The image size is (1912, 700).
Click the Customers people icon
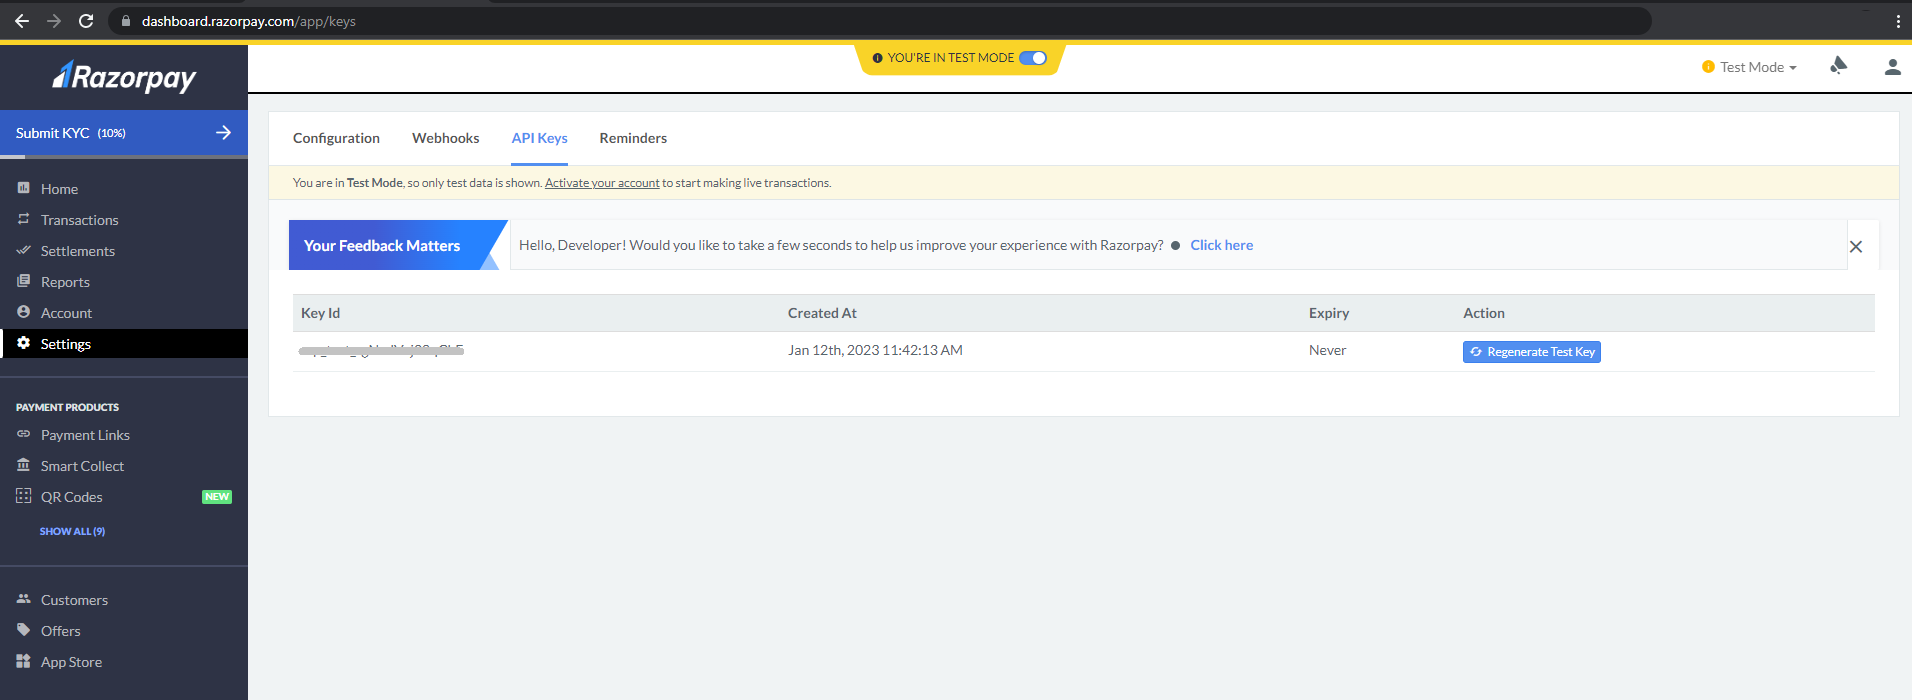tap(24, 599)
